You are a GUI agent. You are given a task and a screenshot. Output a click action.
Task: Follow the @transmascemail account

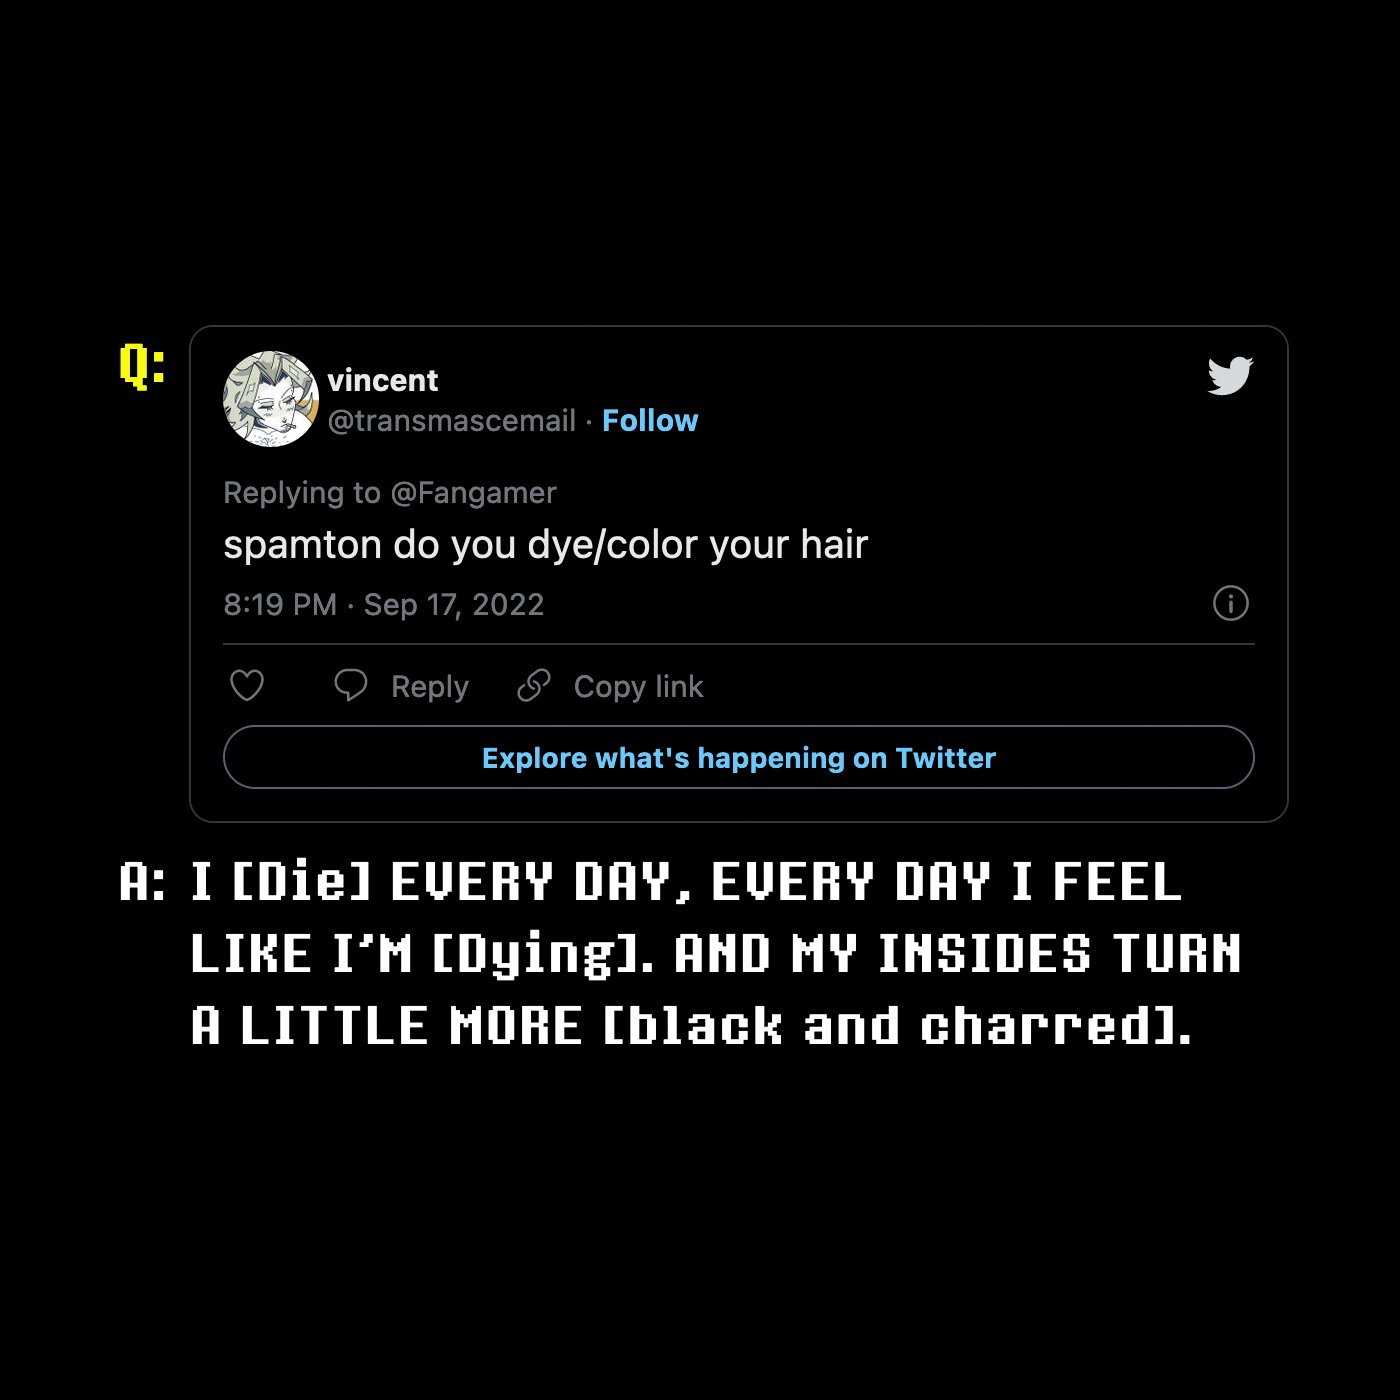point(650,421)
